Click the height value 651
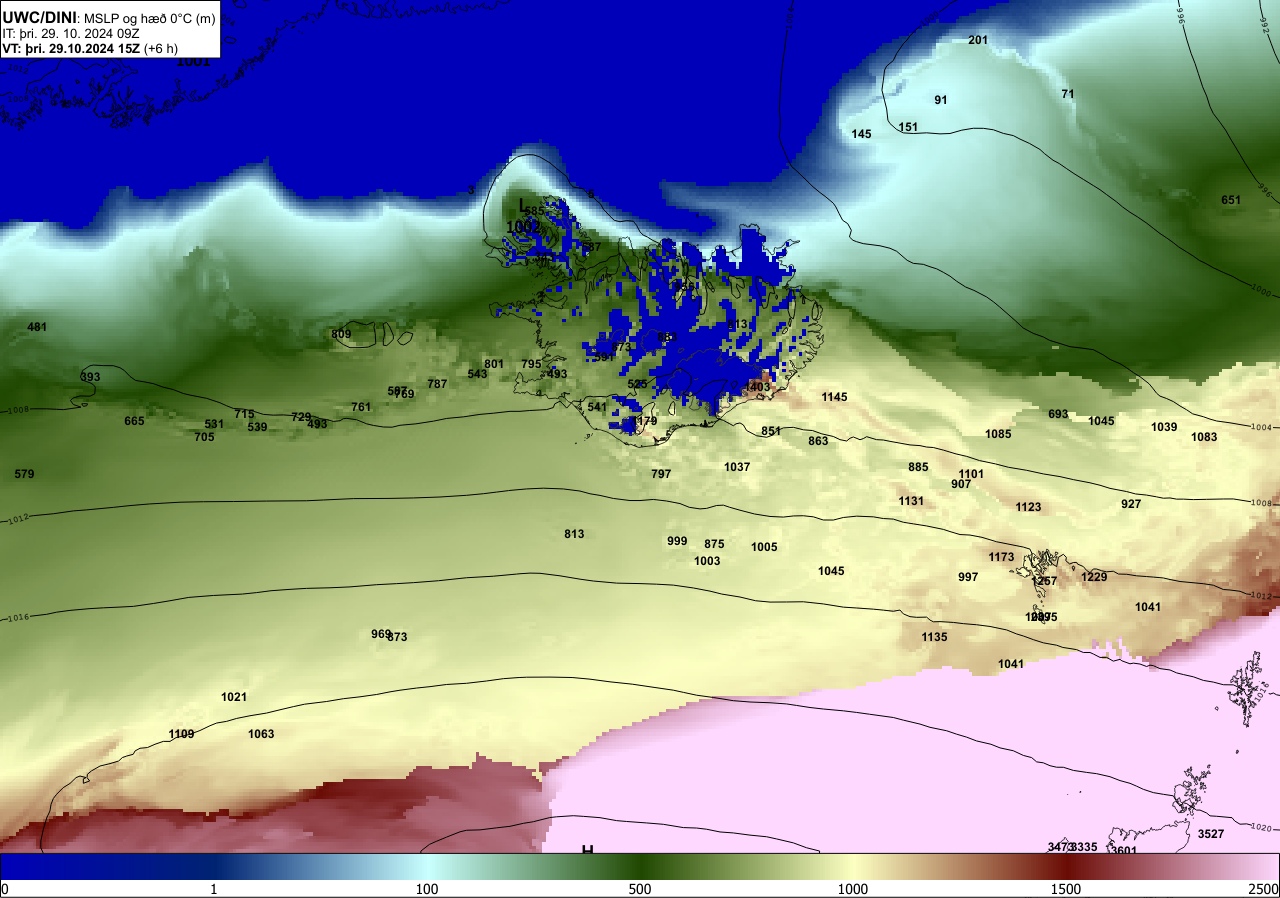Screen dimensions: 1280x898 point(1231,200)
